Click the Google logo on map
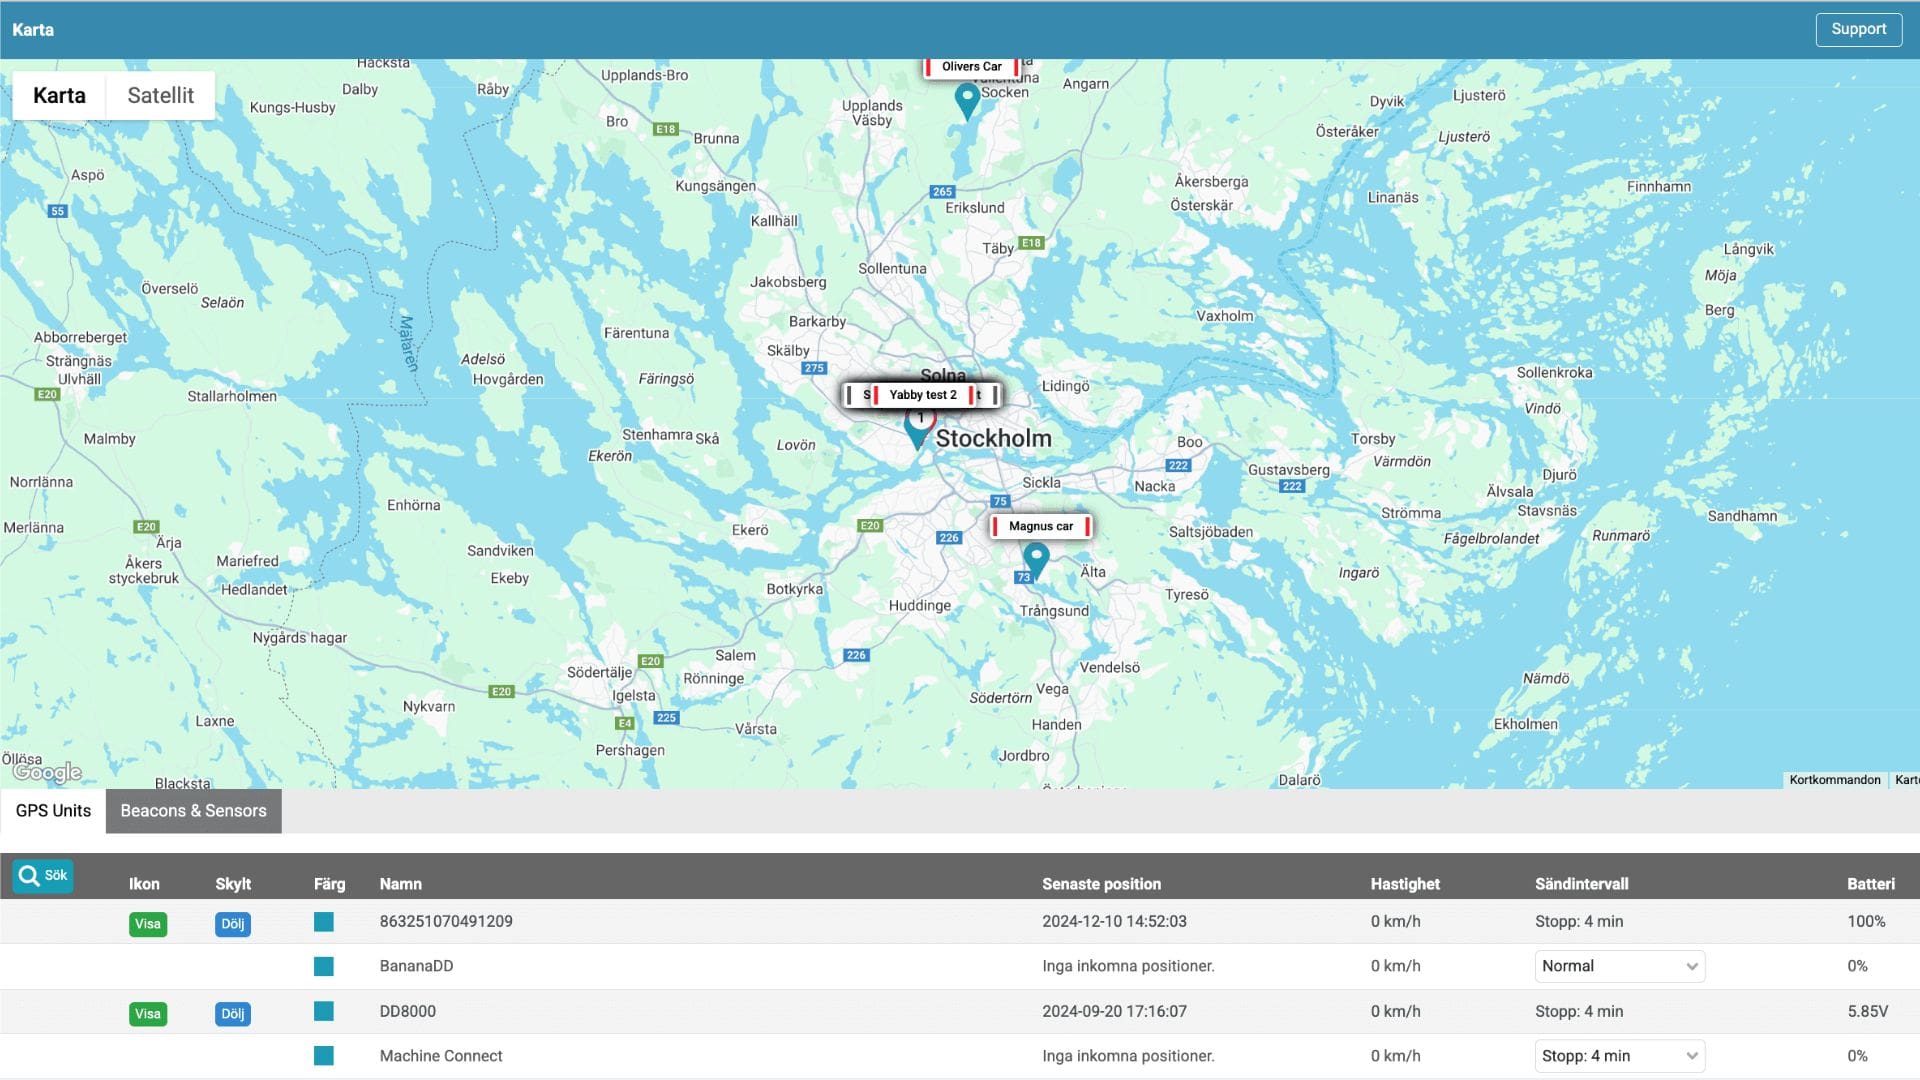 (47, 772)
